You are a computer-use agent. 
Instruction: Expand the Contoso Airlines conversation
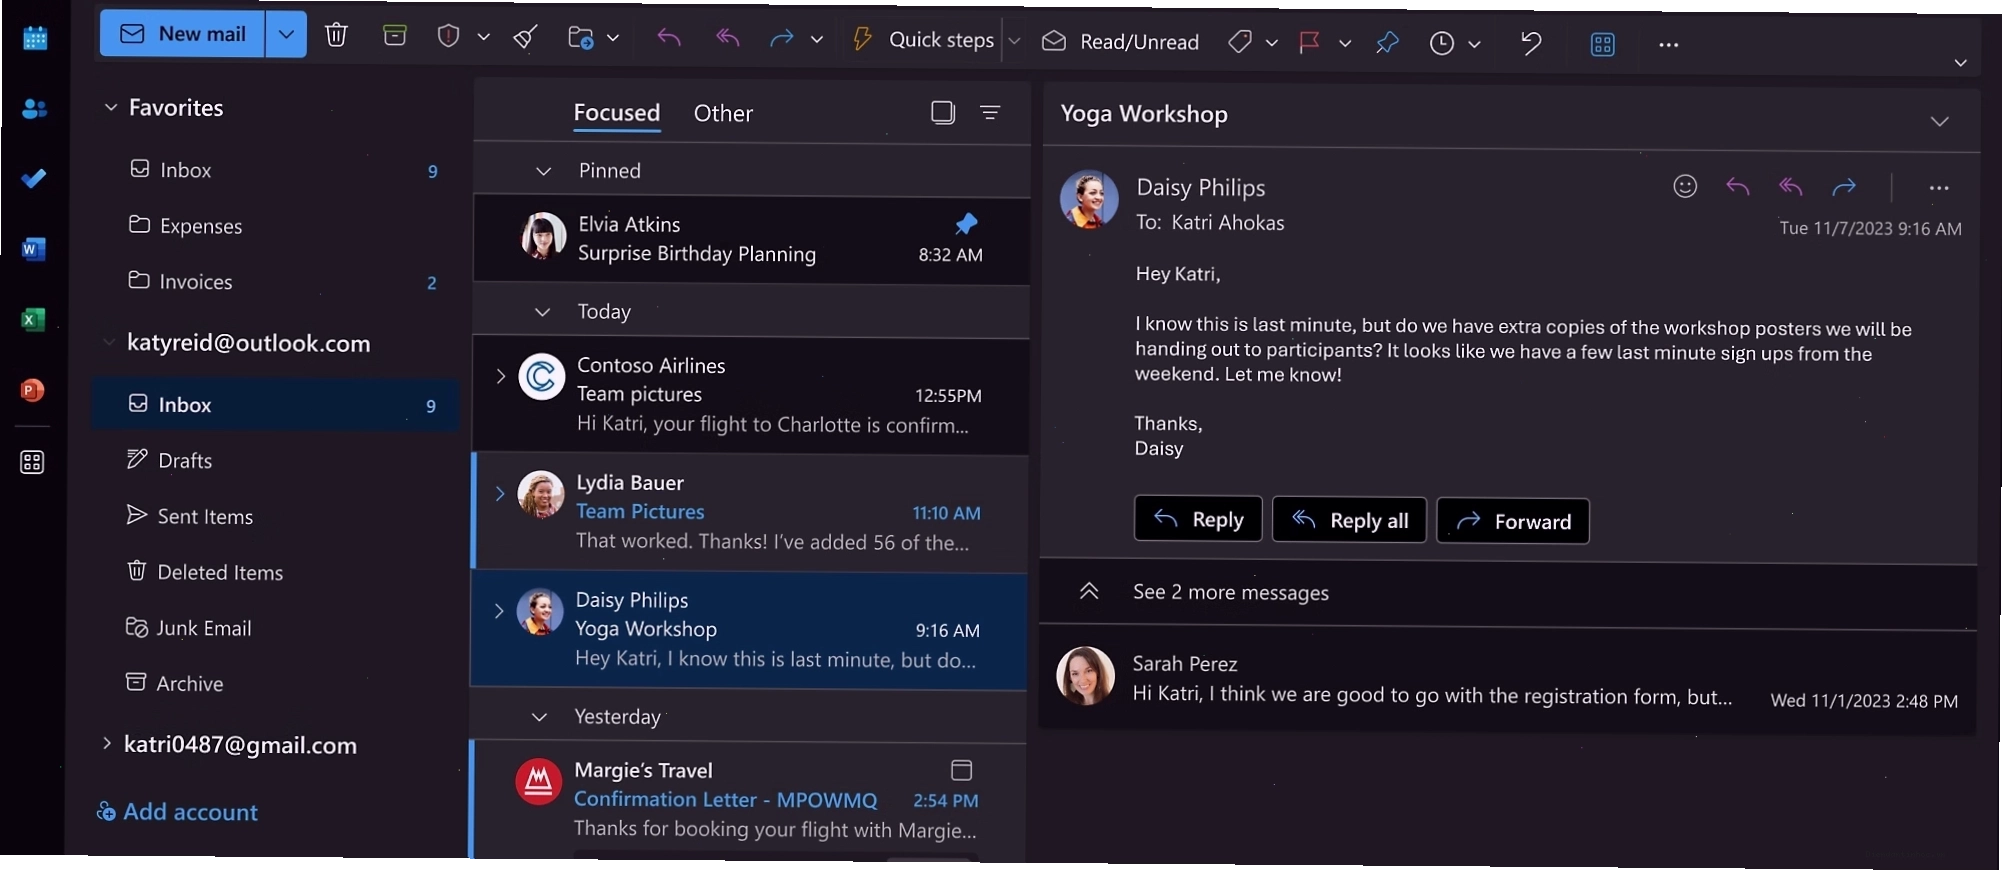[501, 376]
